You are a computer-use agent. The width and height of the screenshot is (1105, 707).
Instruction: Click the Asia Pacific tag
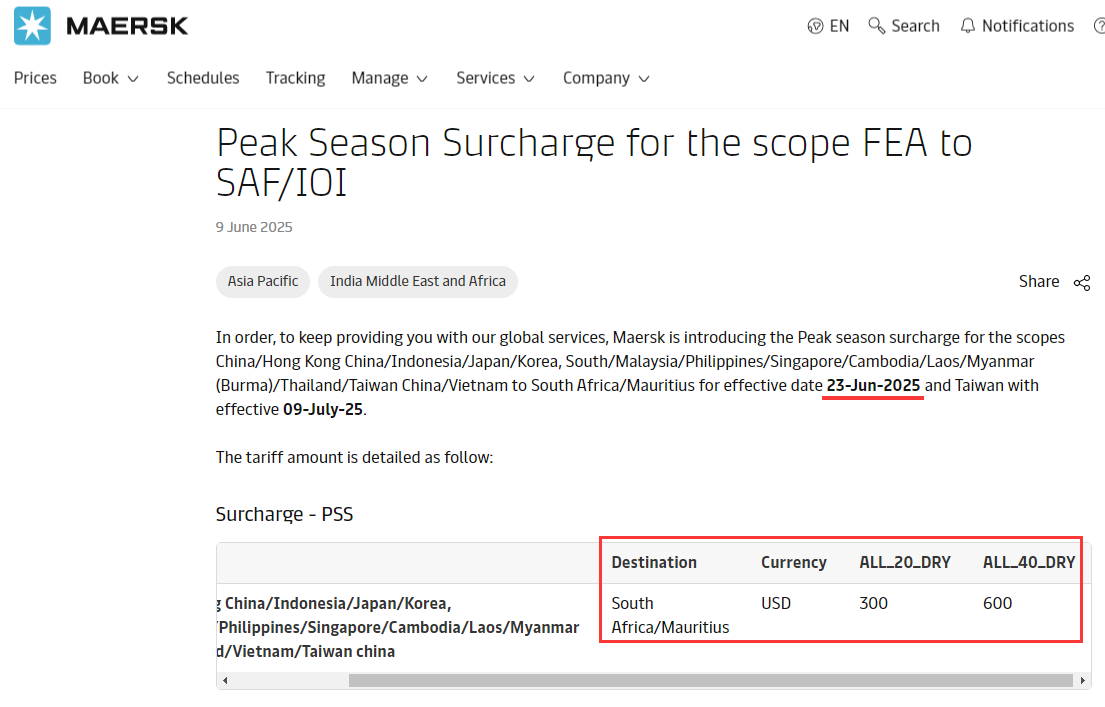263,281
